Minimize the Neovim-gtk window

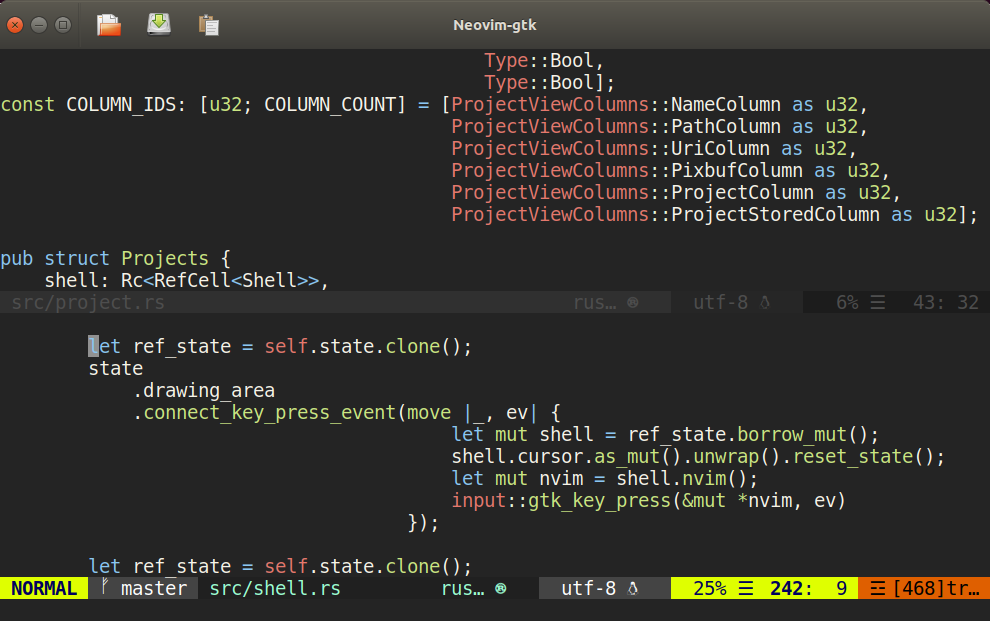40,24
